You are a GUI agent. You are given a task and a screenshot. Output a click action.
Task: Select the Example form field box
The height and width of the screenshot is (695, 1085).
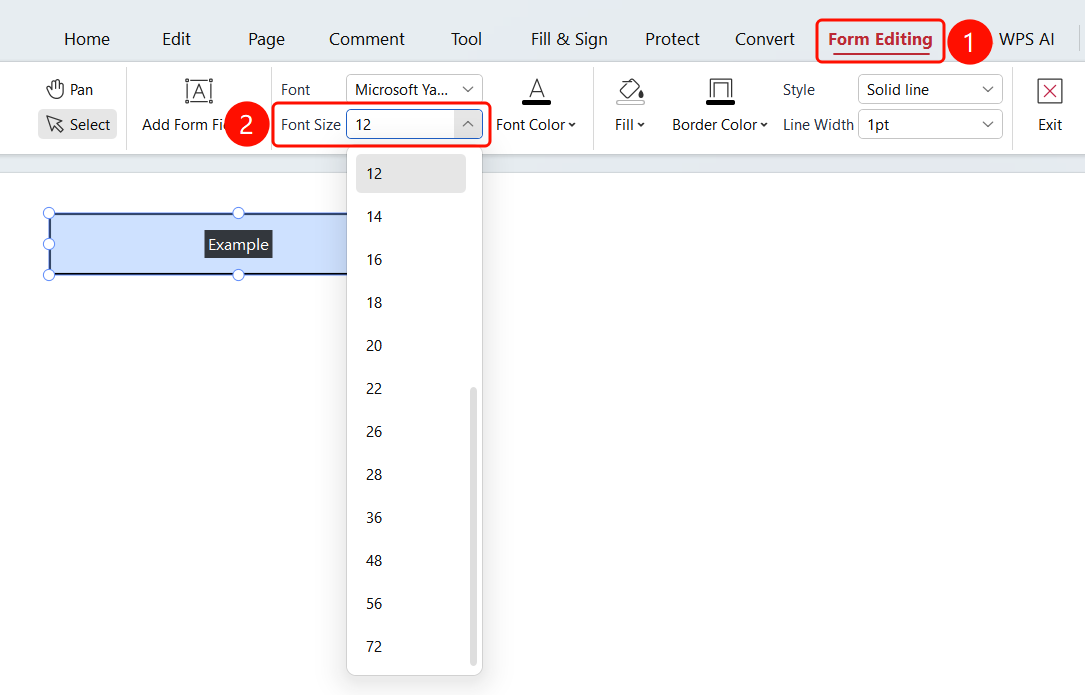(x=199, y=244)
